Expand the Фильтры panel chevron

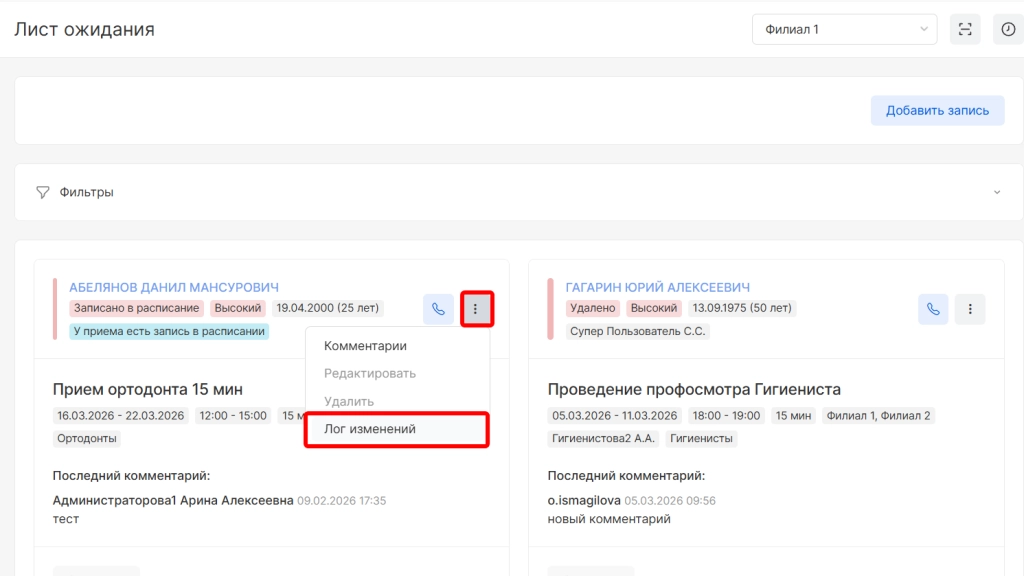click(x=996, y=192)
